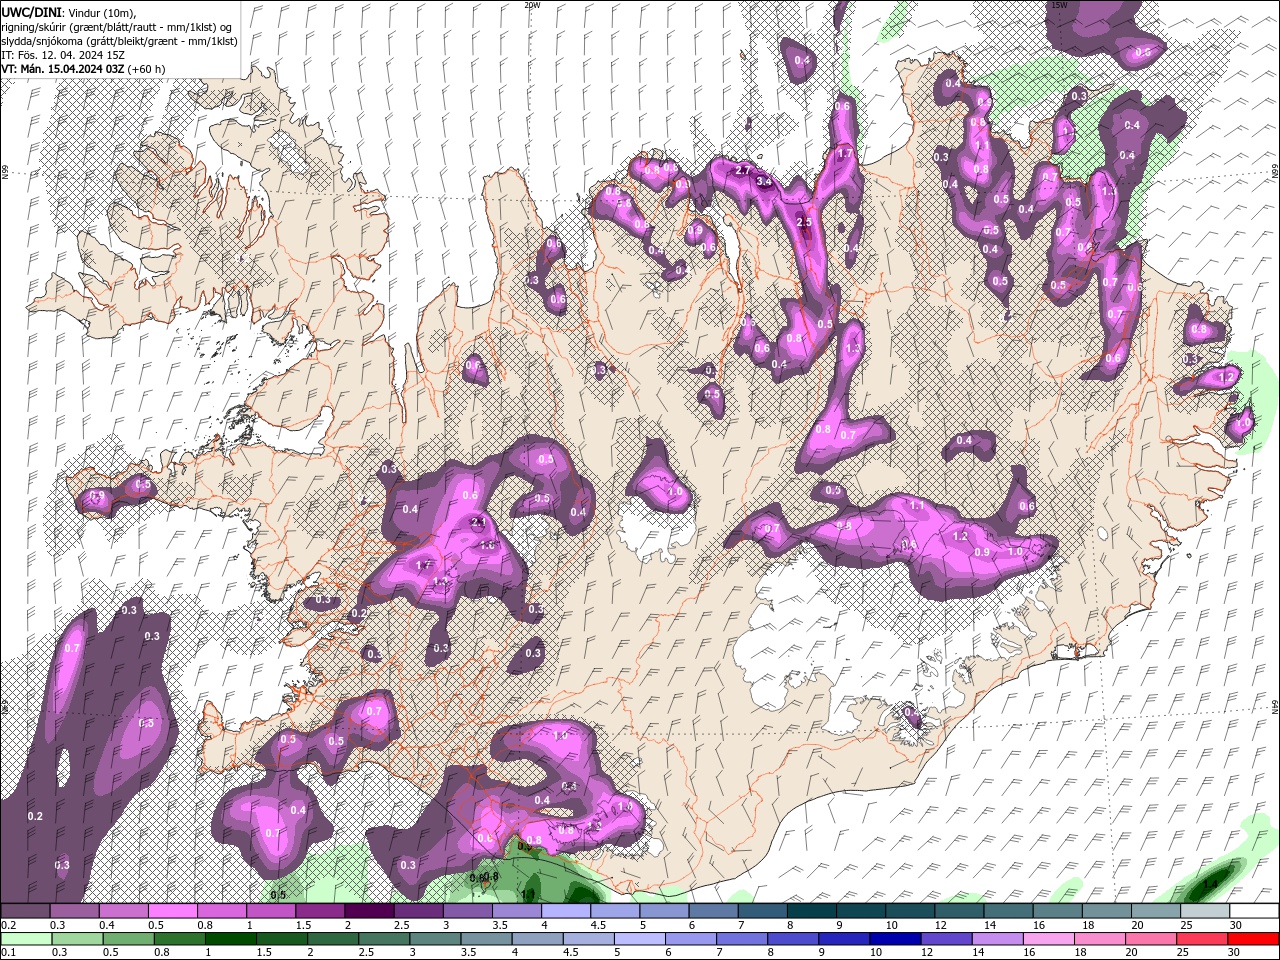Click the light grey snow swatch labeled 25
Screen dimensions: 1280x960
pyautogui.click(x=1205, y=910)
